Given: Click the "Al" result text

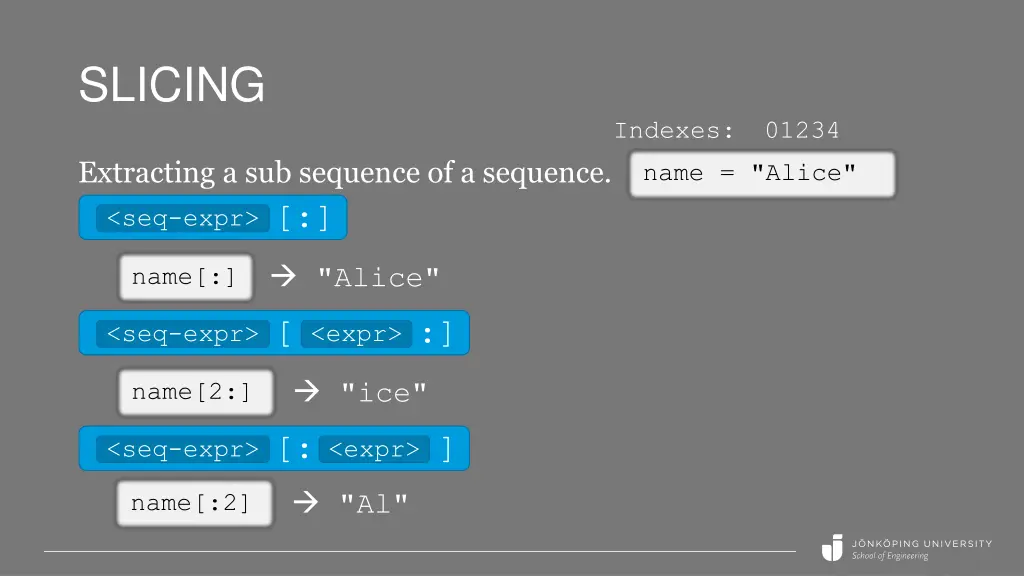Looking at the screenshot, I should pyautogui.click(x=374, y=504).
